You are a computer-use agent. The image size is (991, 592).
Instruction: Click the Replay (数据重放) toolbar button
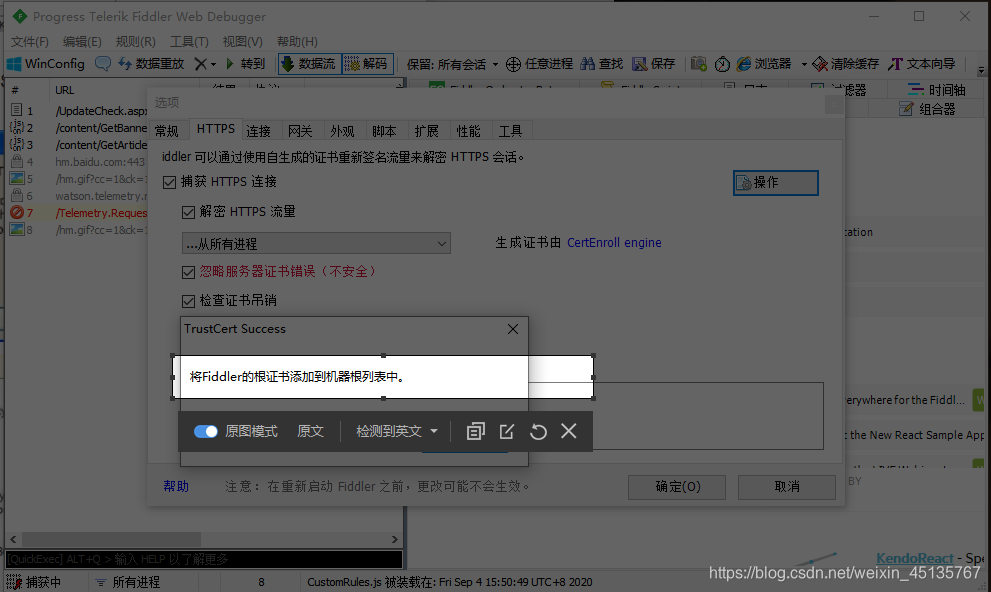(151, 64)
